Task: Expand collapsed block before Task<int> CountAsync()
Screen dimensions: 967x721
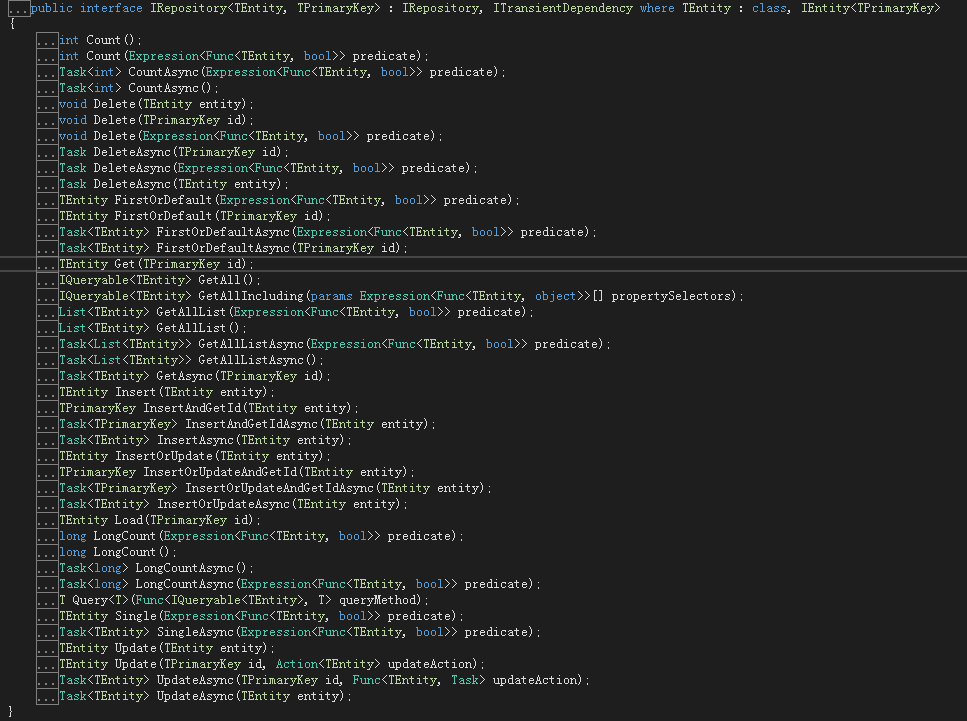Action: (47, 89)
